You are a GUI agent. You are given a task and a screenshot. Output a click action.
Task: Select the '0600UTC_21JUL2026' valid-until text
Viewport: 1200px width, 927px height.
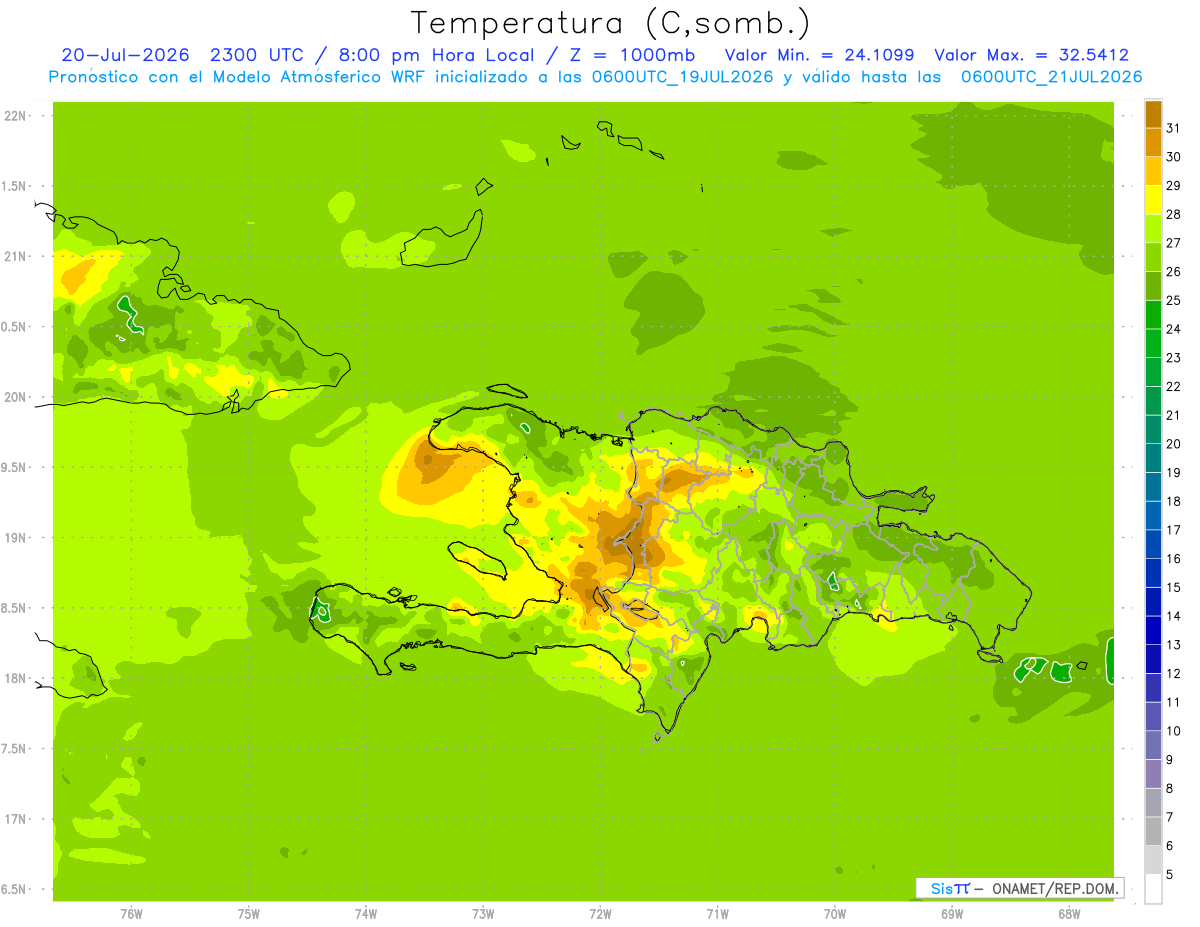[1051, 77]
